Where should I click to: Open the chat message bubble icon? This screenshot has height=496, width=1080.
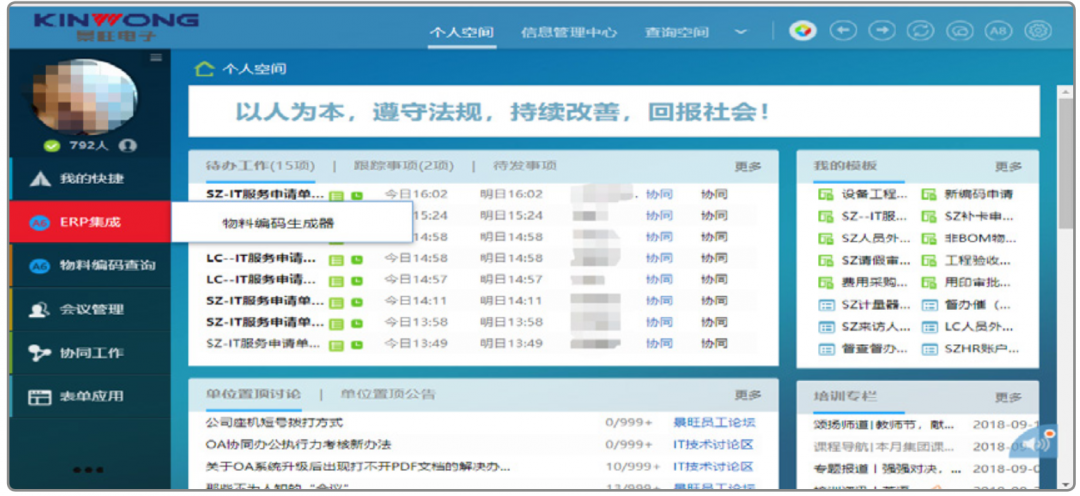[960, 31]
